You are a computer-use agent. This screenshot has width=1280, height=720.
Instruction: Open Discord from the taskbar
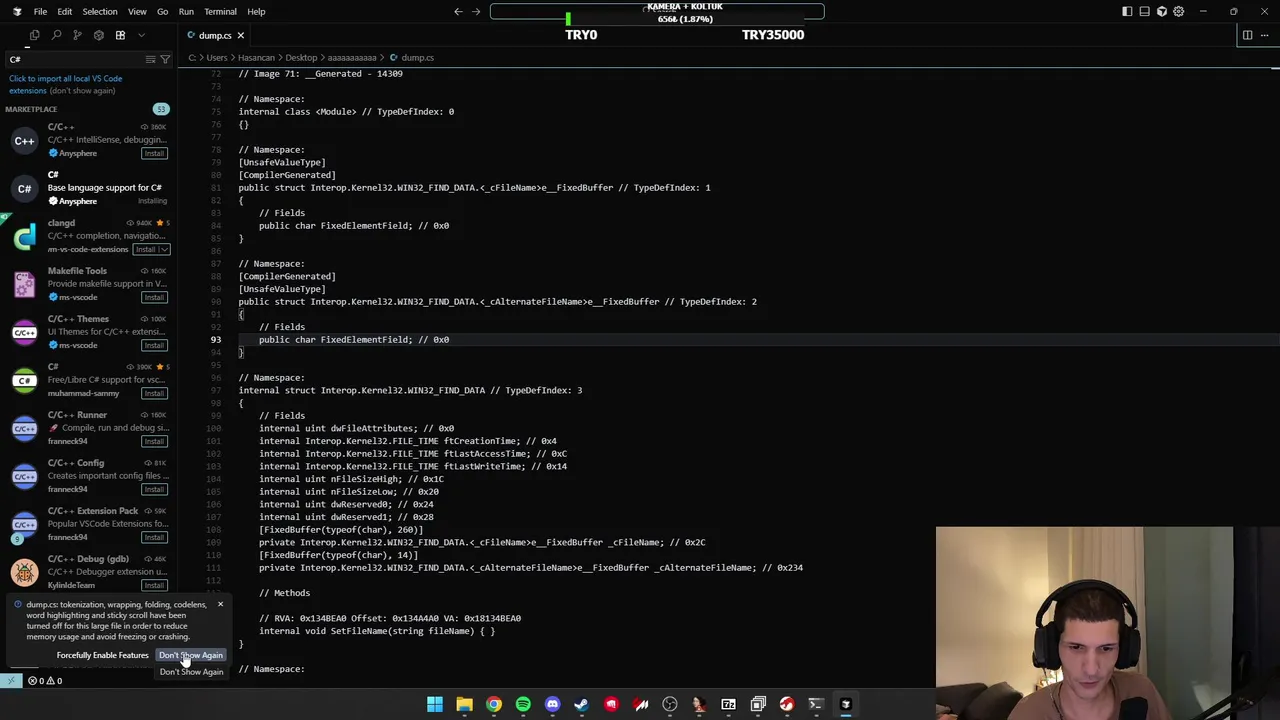552,704
